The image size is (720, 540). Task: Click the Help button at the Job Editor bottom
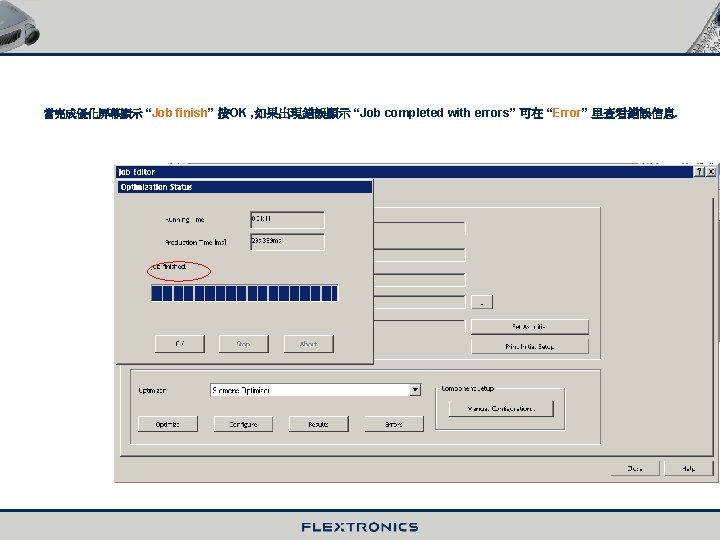tap(688, 468)
